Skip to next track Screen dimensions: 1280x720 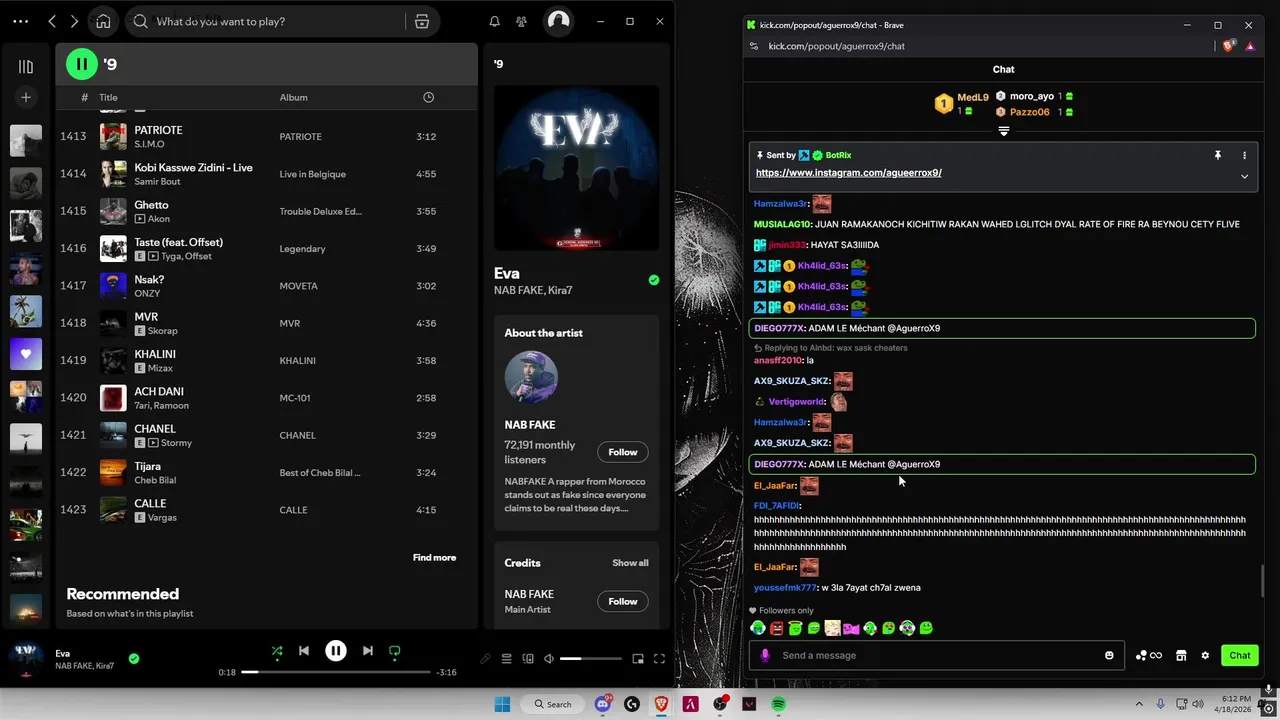tap(368, 651)
